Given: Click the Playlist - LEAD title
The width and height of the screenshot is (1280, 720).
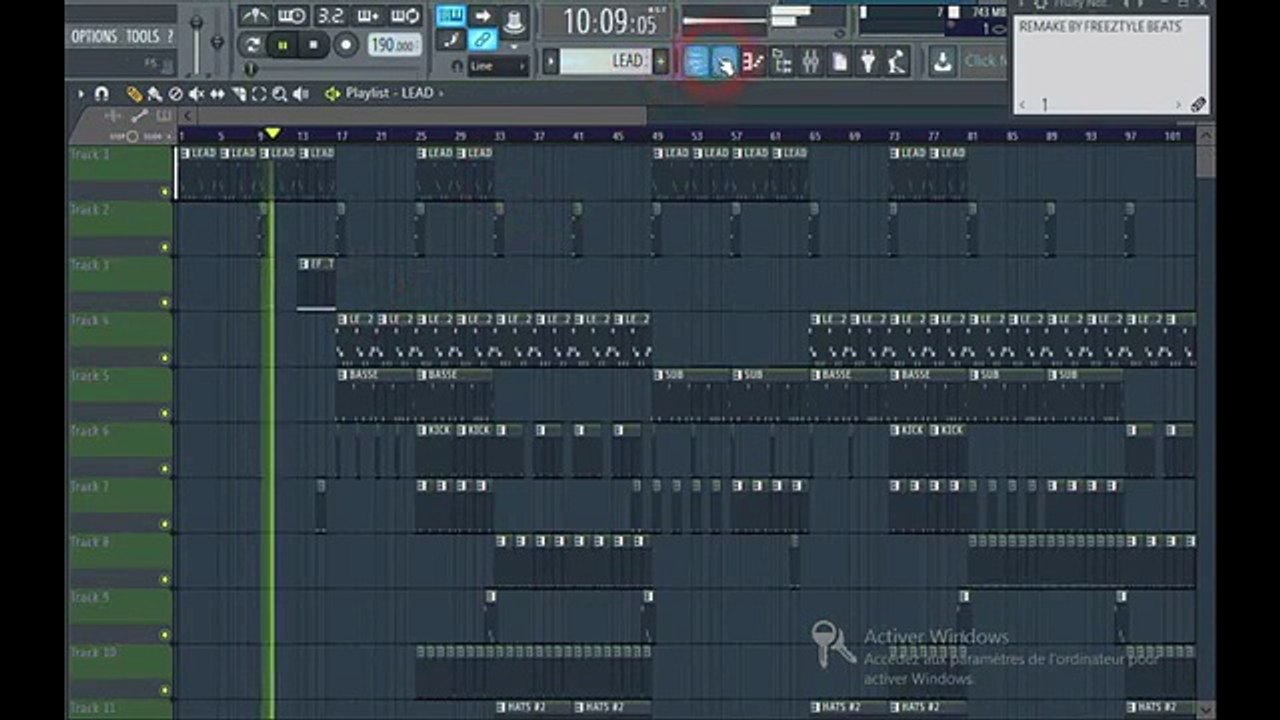Looking at the screenshot, I should (389, 93).
